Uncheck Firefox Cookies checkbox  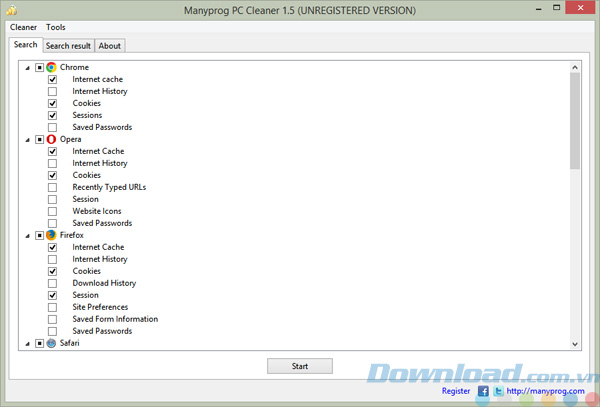pos(52,271)
